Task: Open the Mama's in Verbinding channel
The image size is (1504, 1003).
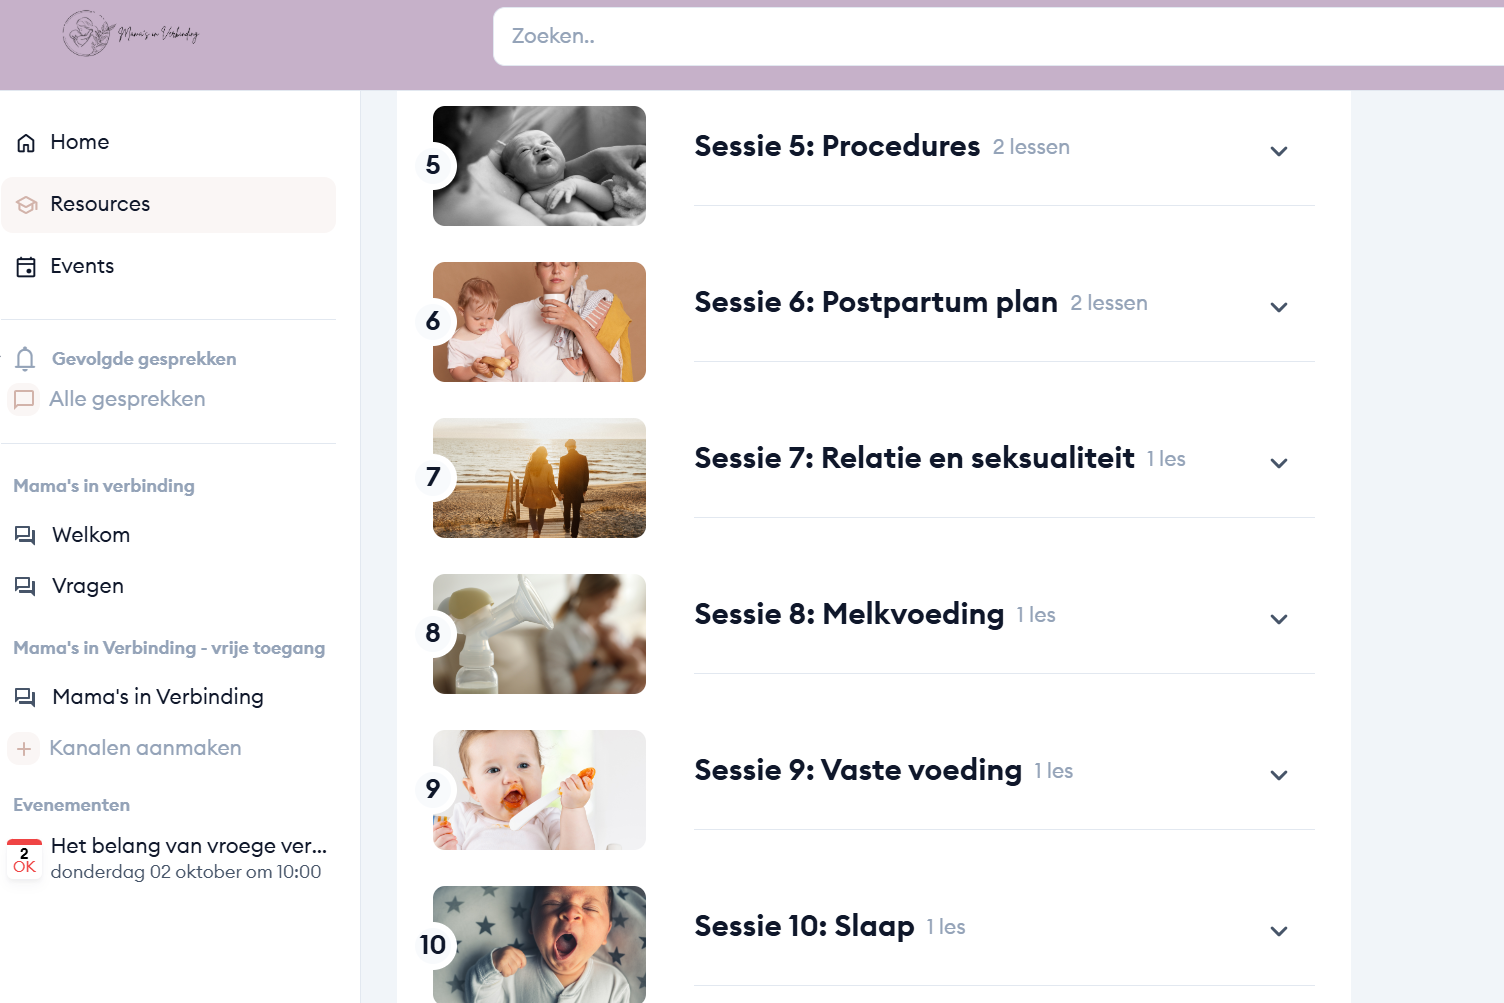Action: [x=158, y=697]
